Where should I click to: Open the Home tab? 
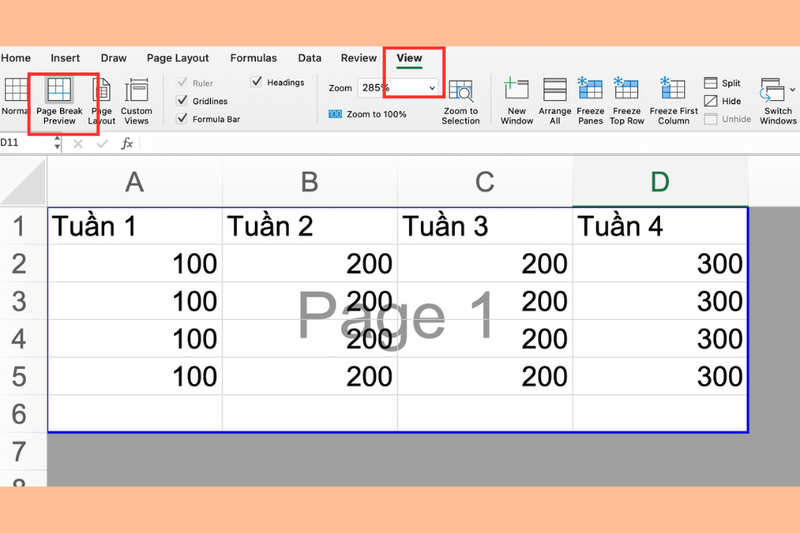[x=16, y=58]
